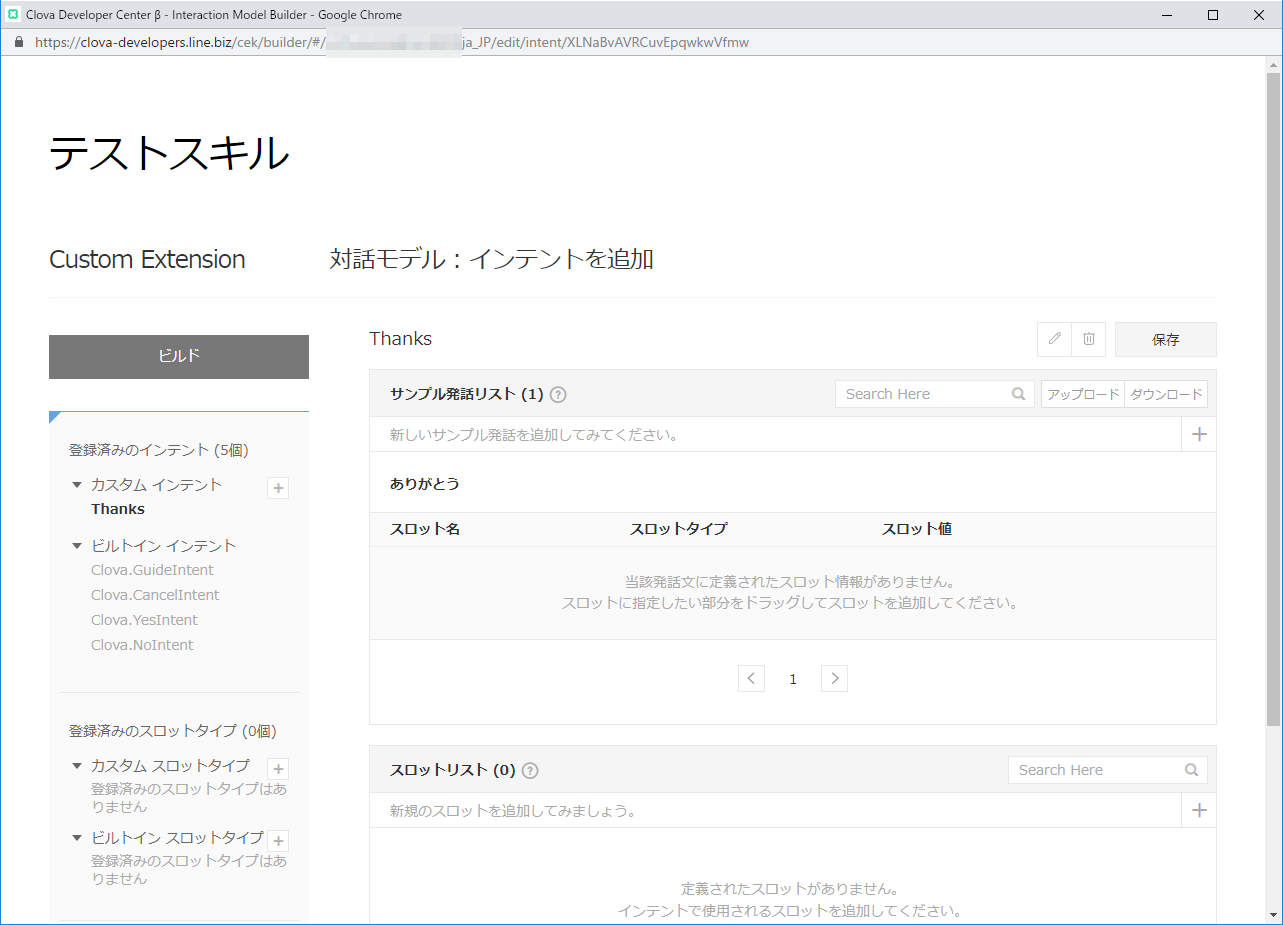The height and width of the screenshot is (925, 1283).
Task: Click the plus icon to add sample utterance
Action: coord(1199,434)
